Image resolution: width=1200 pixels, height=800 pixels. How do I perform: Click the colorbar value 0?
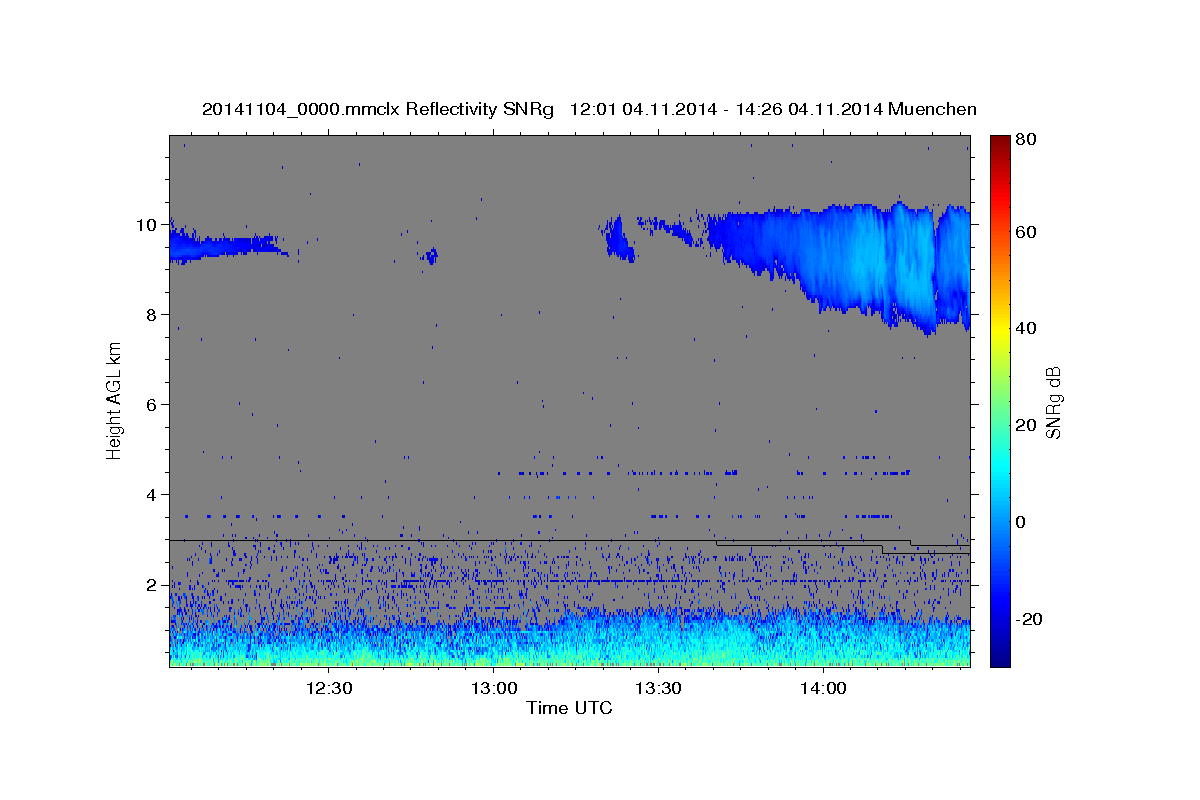pos(1020,523)
